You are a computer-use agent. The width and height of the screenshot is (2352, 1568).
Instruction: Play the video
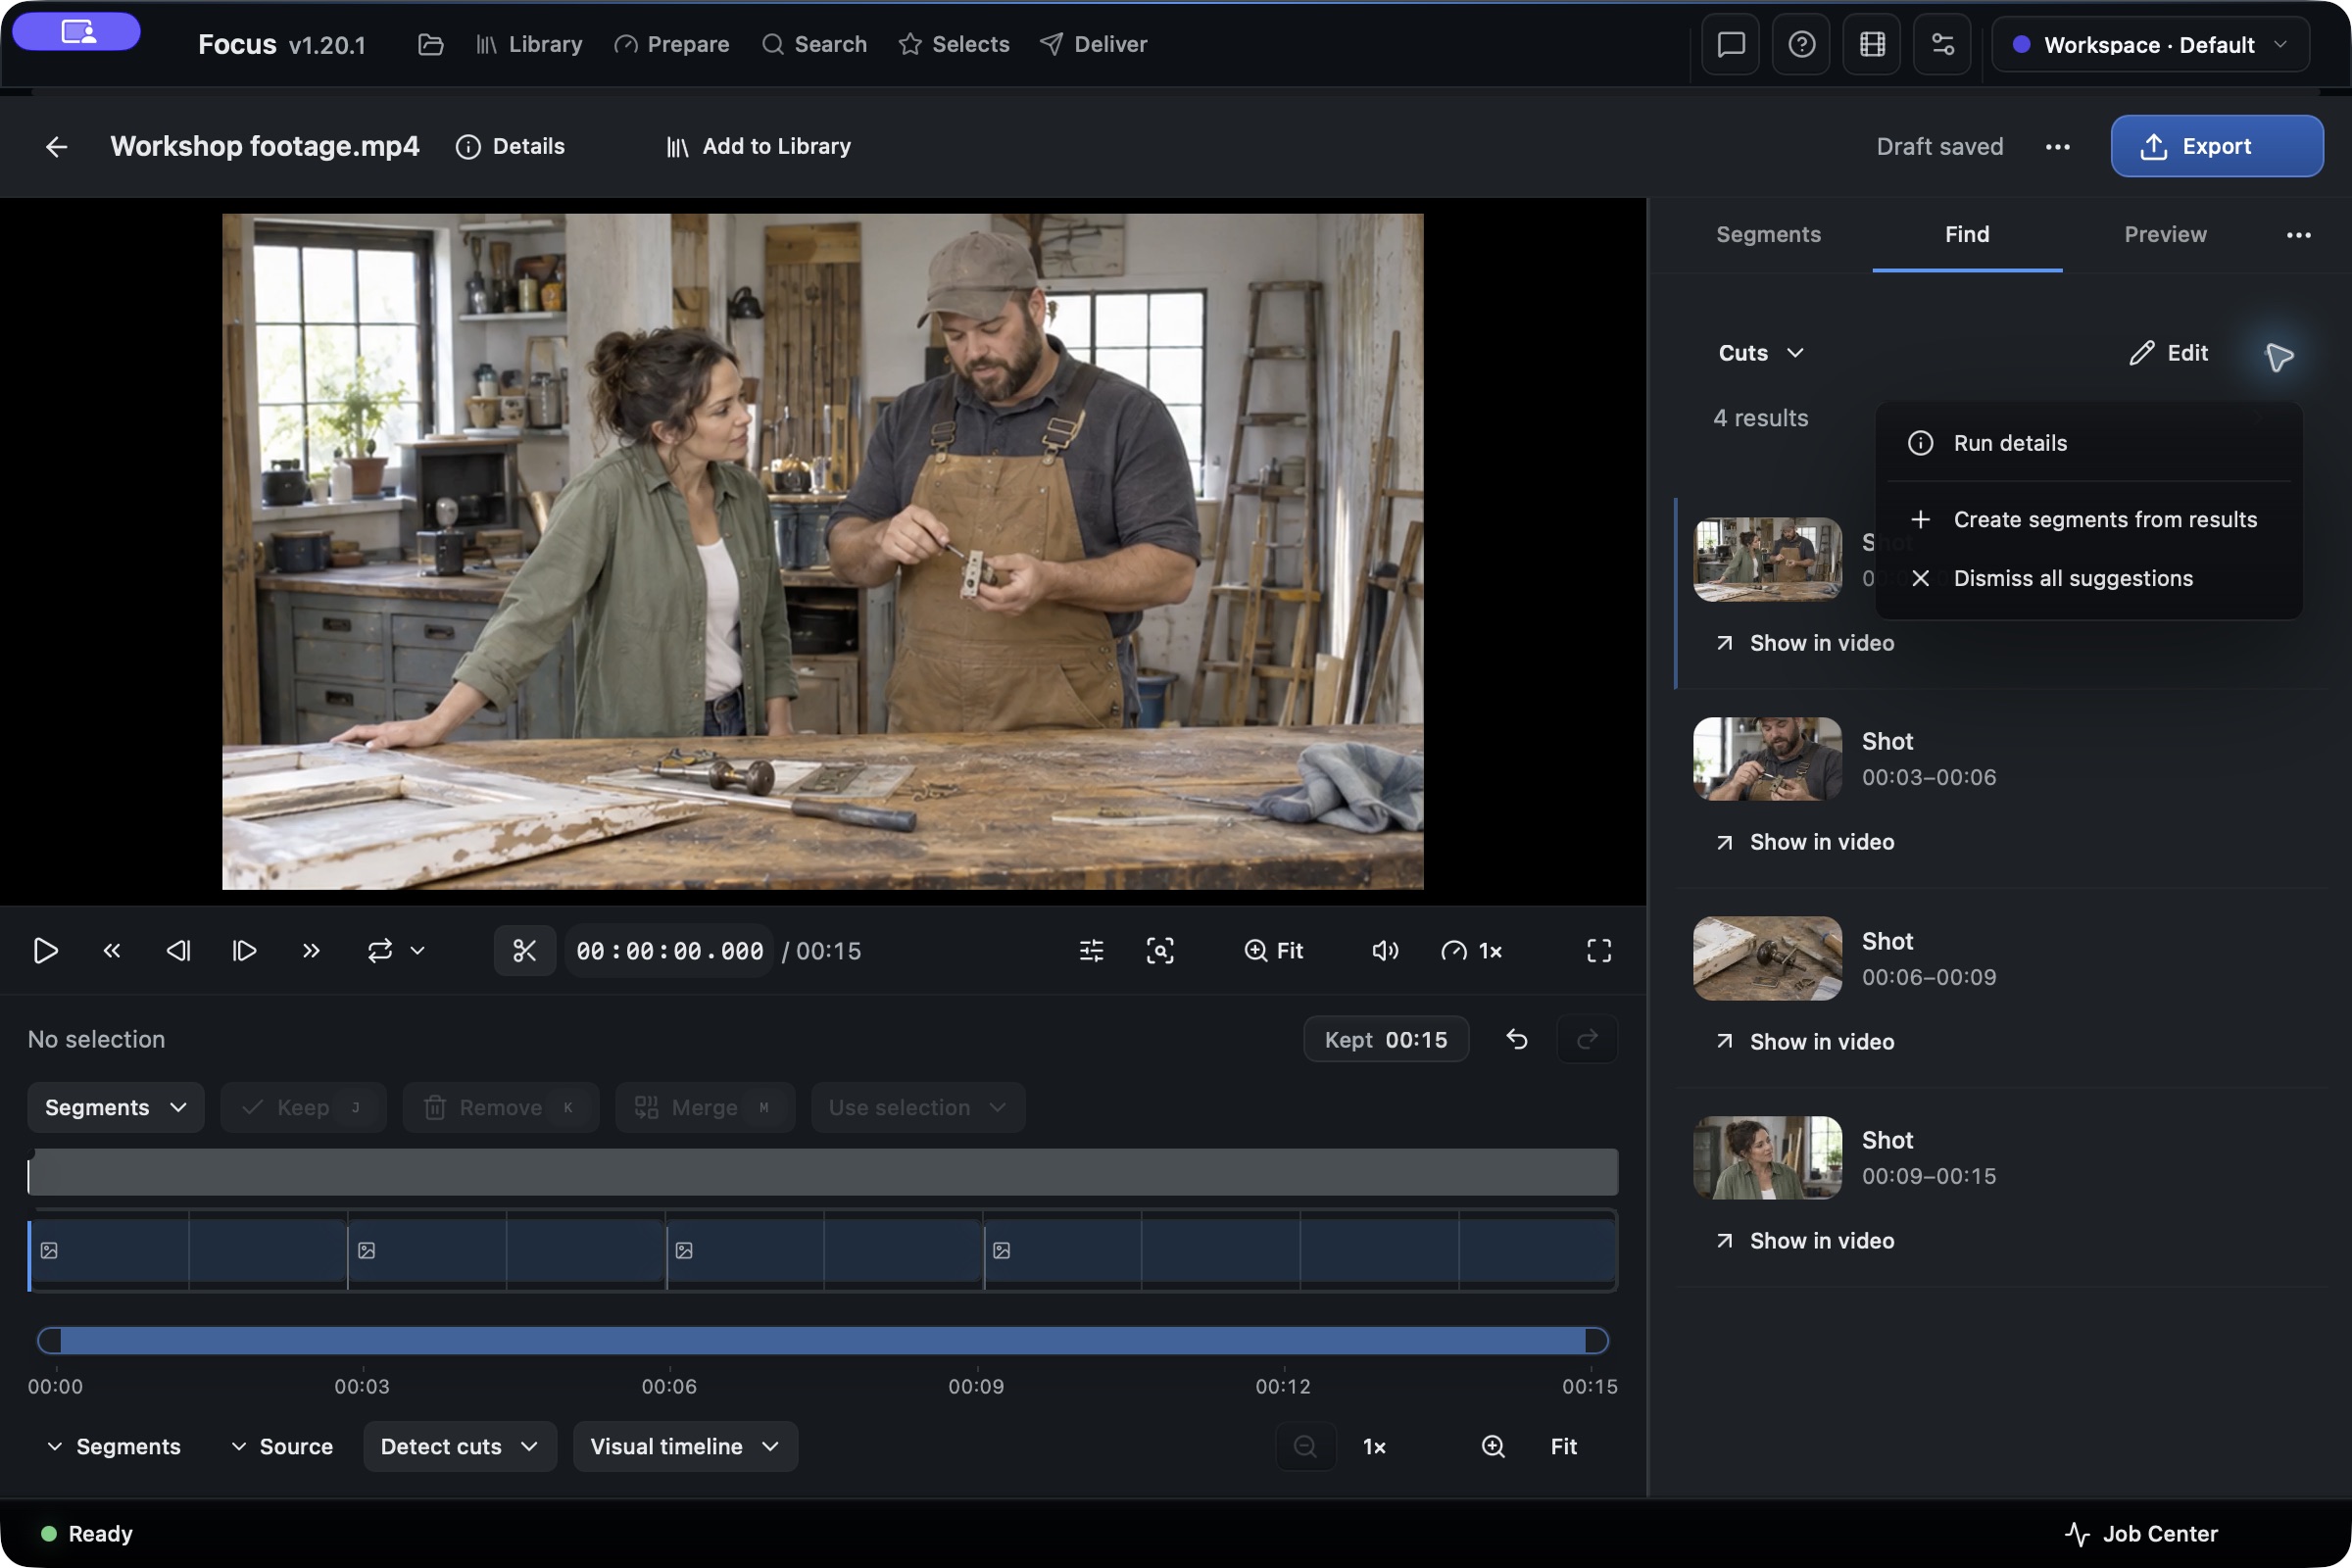45,950
